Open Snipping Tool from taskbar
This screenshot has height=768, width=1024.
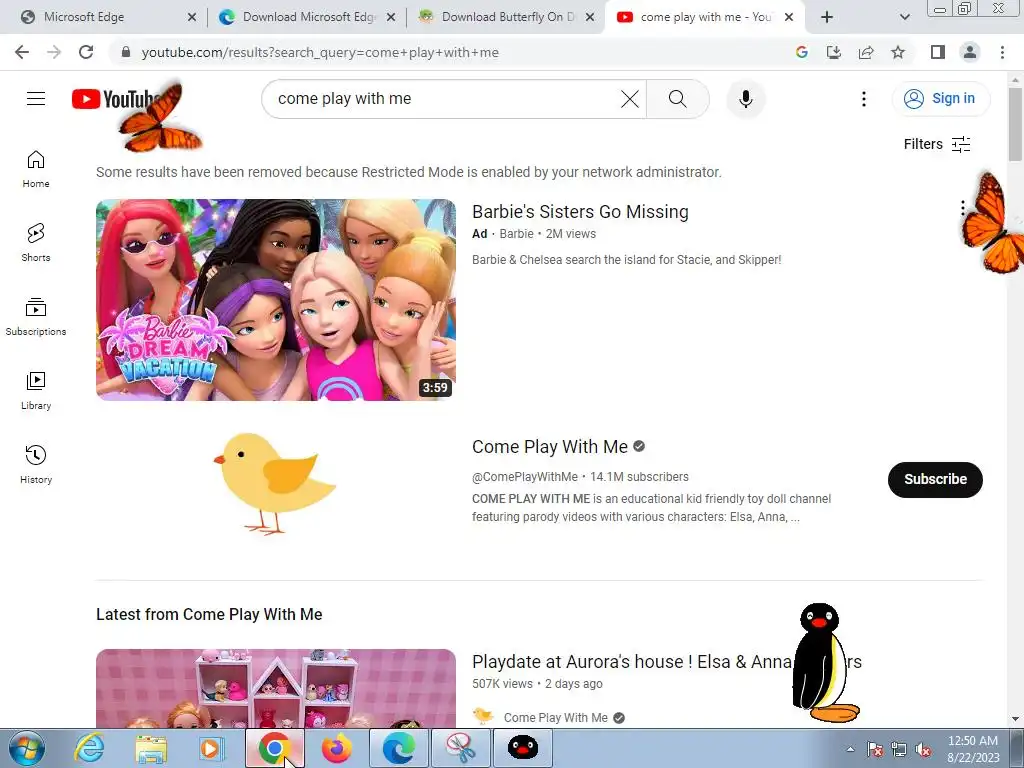click(460, 748)
